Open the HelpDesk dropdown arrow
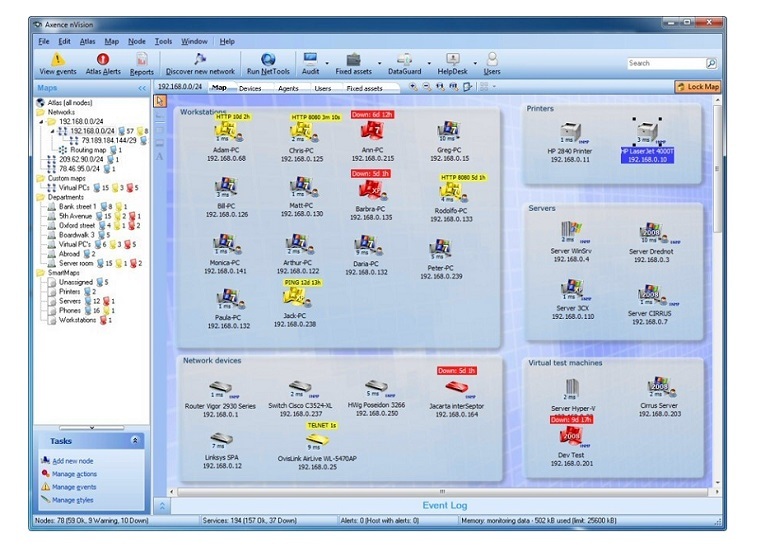 (475, 64)
